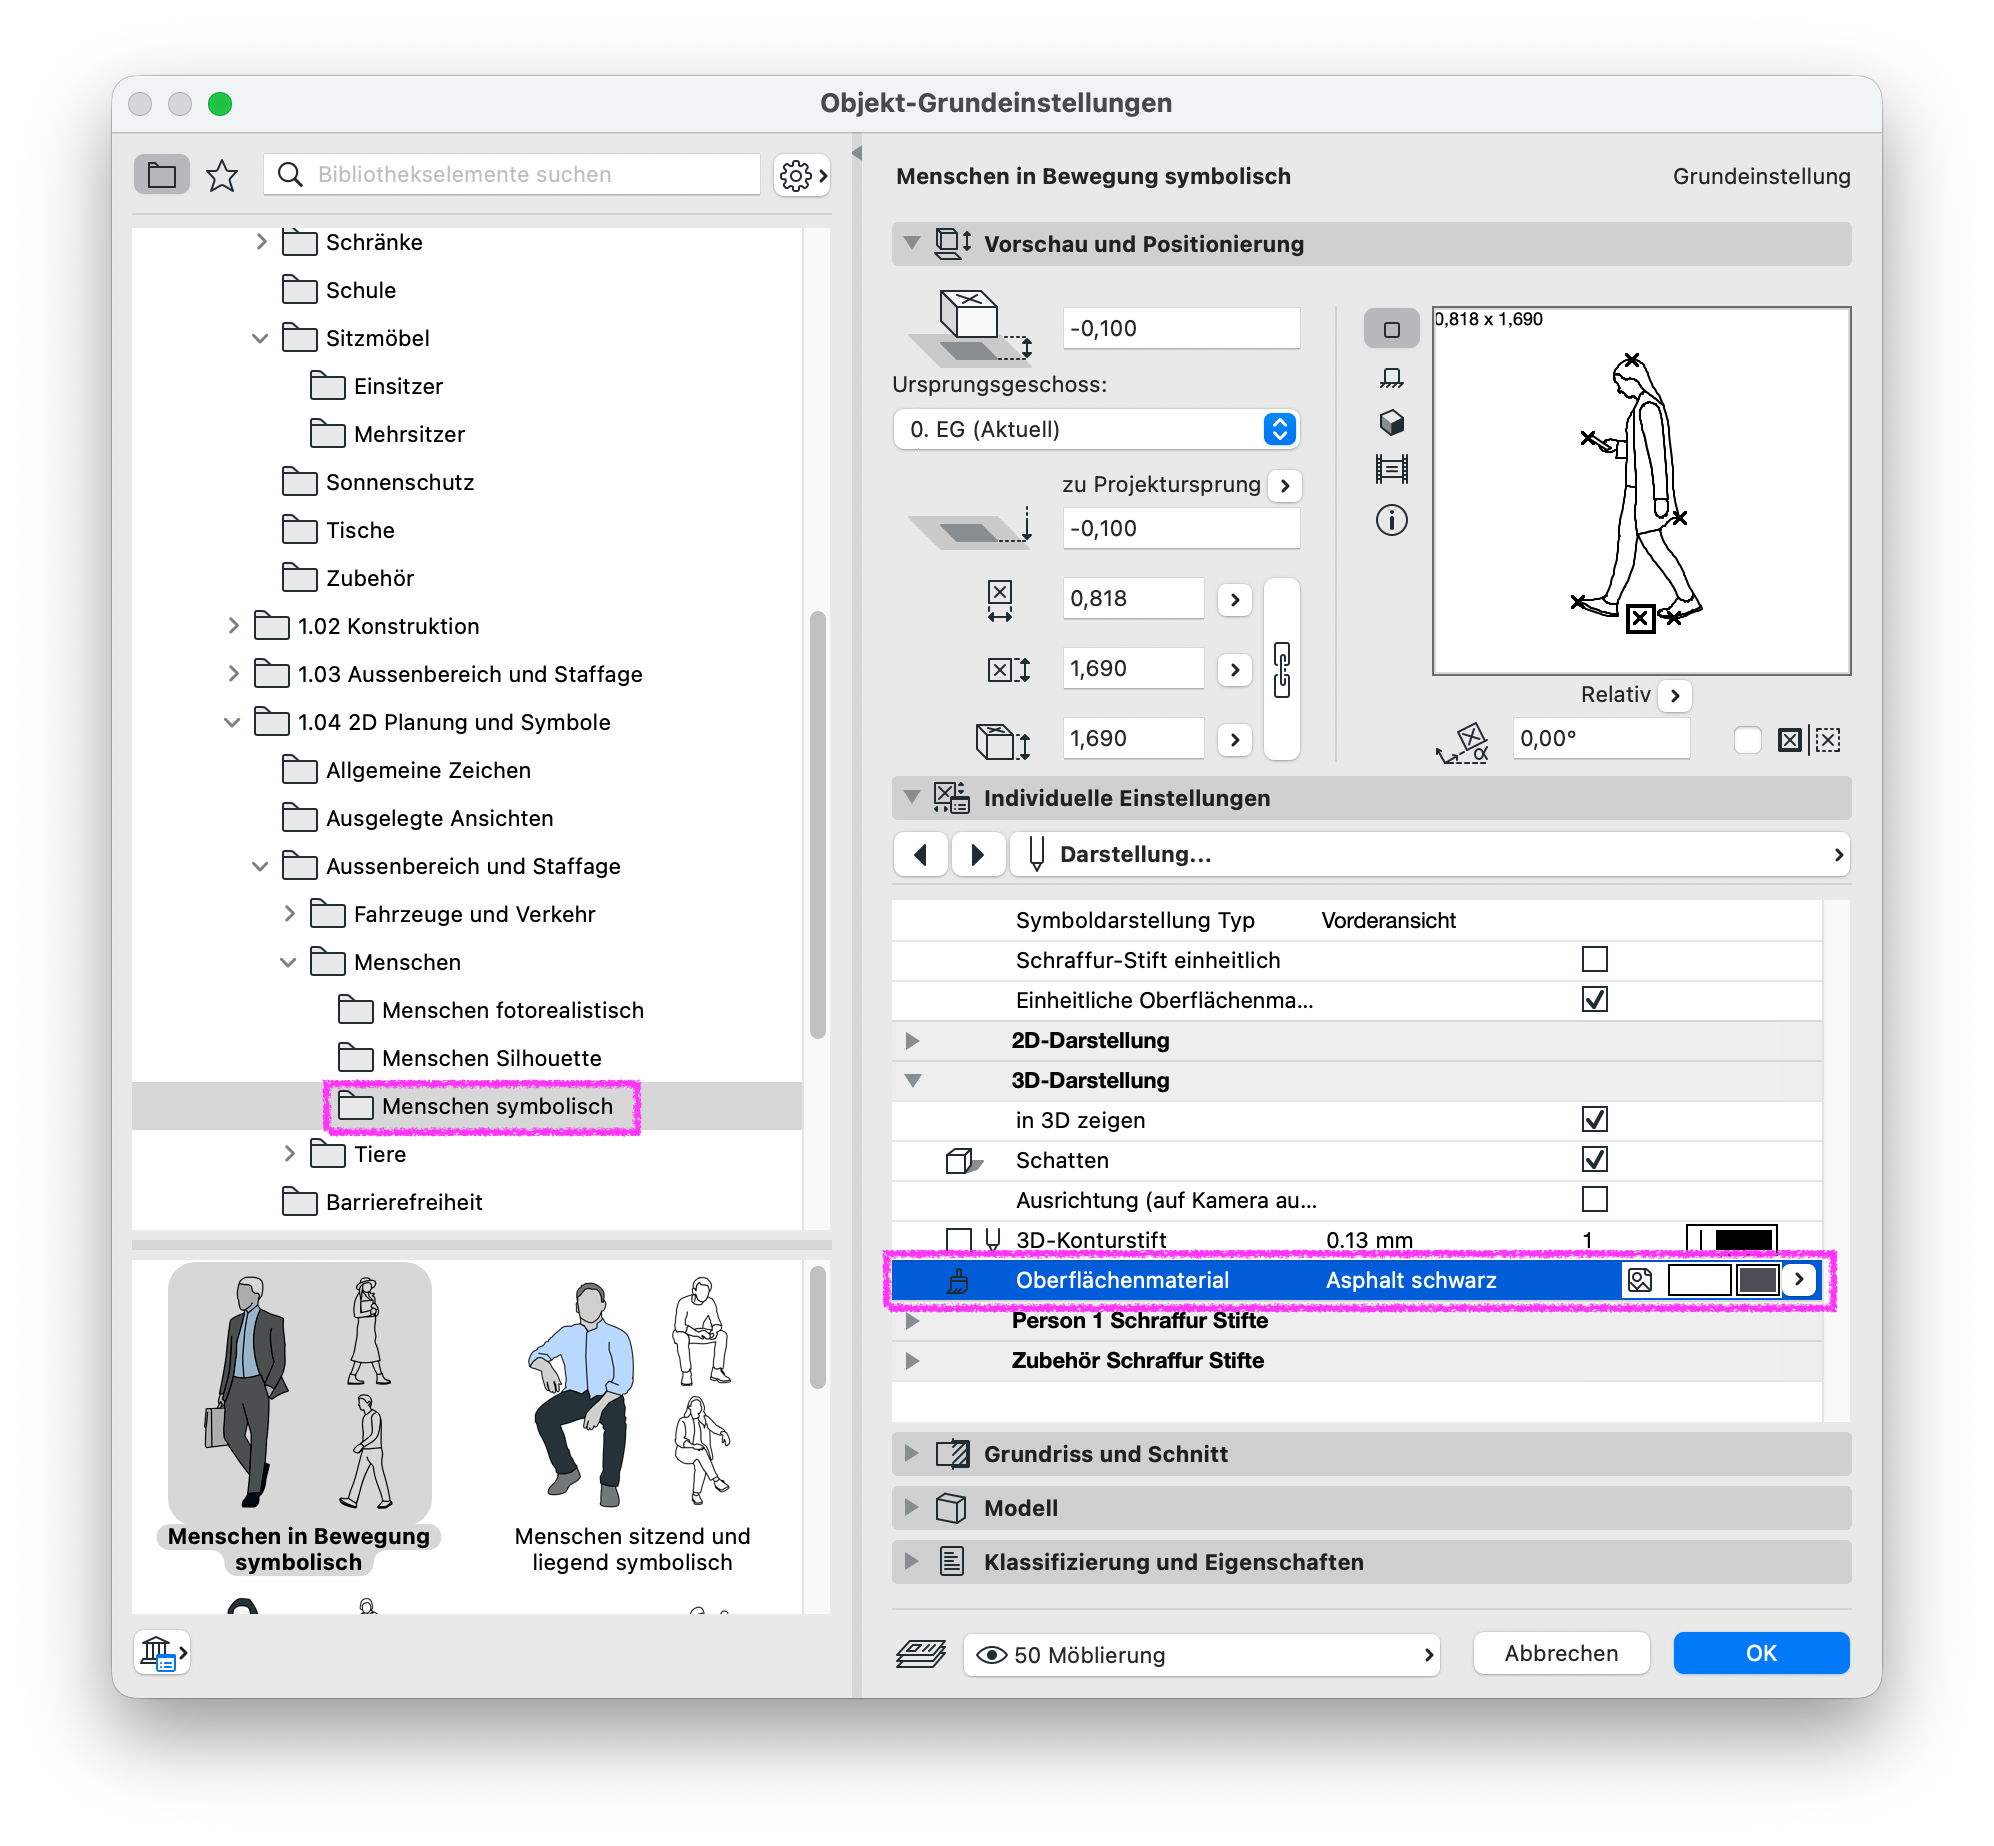Click the 3D view preview icon
This screenshot has height=1846, width=1994.
(1391, 422)
